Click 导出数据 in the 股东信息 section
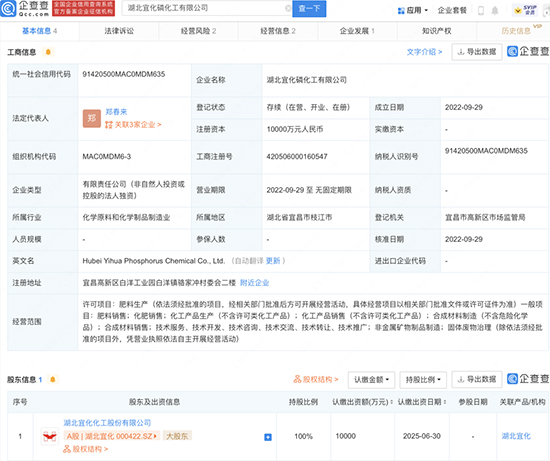 [477, 379]
